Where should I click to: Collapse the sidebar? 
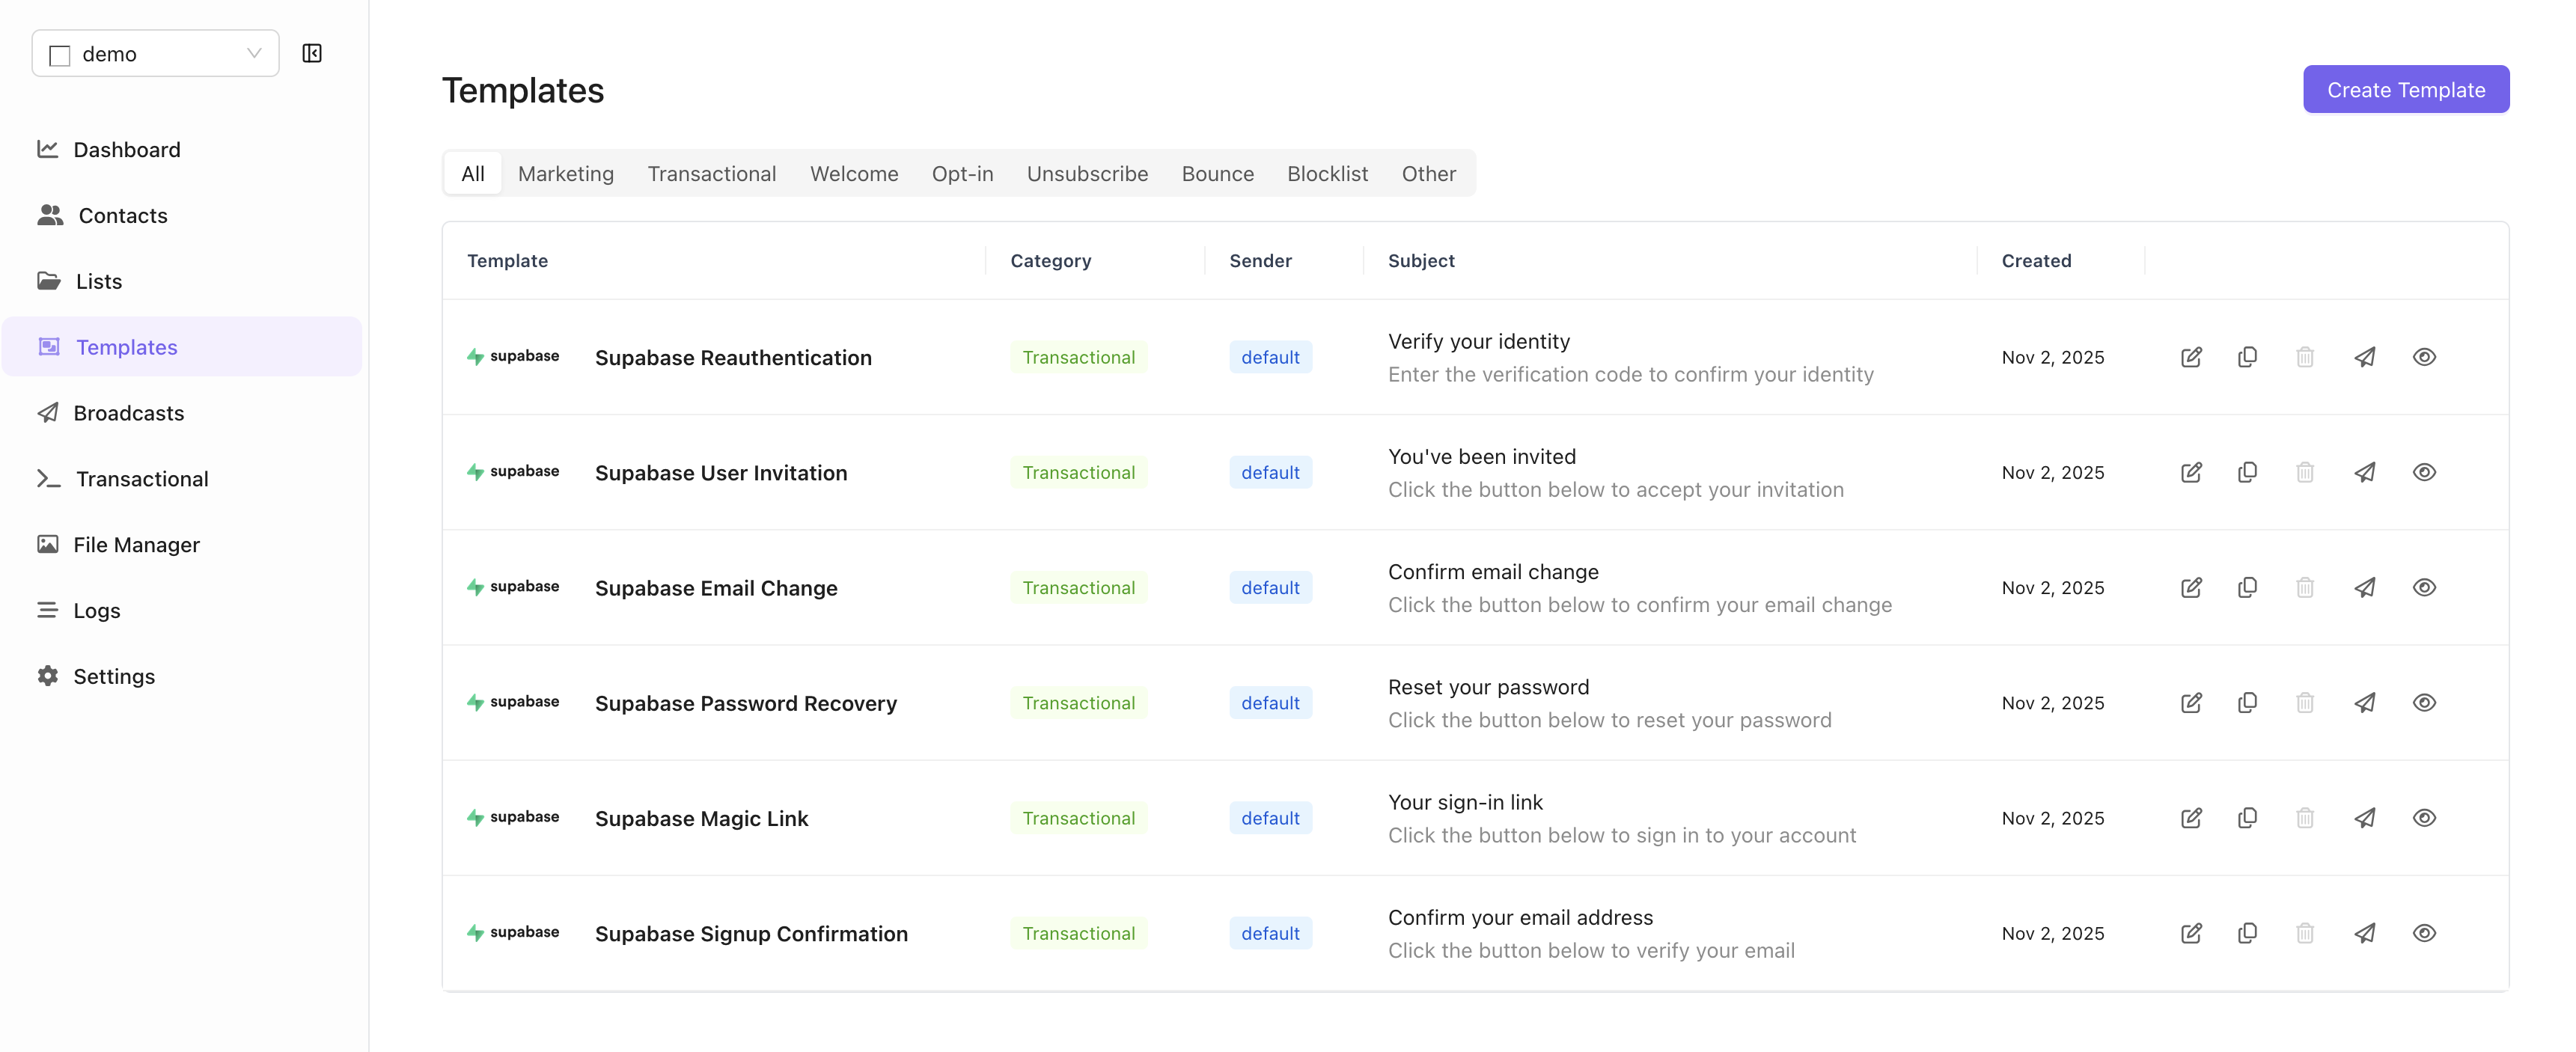(311, 53)
